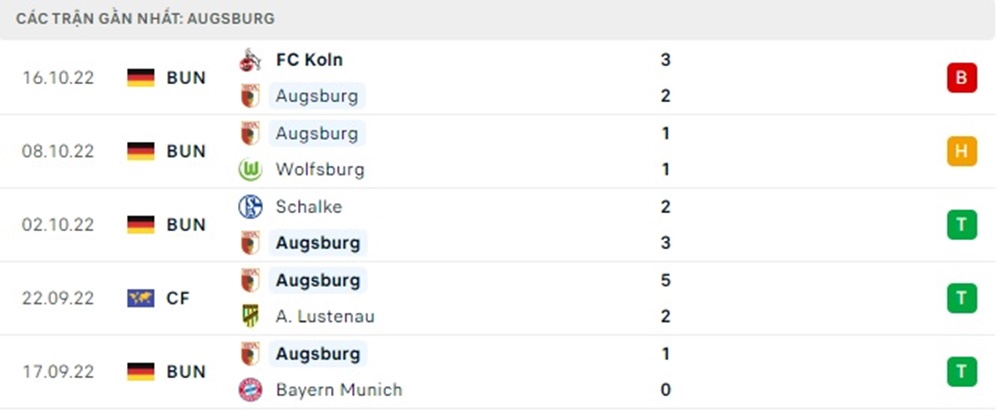Select the Wolfsburg team name

click(320, 170)
